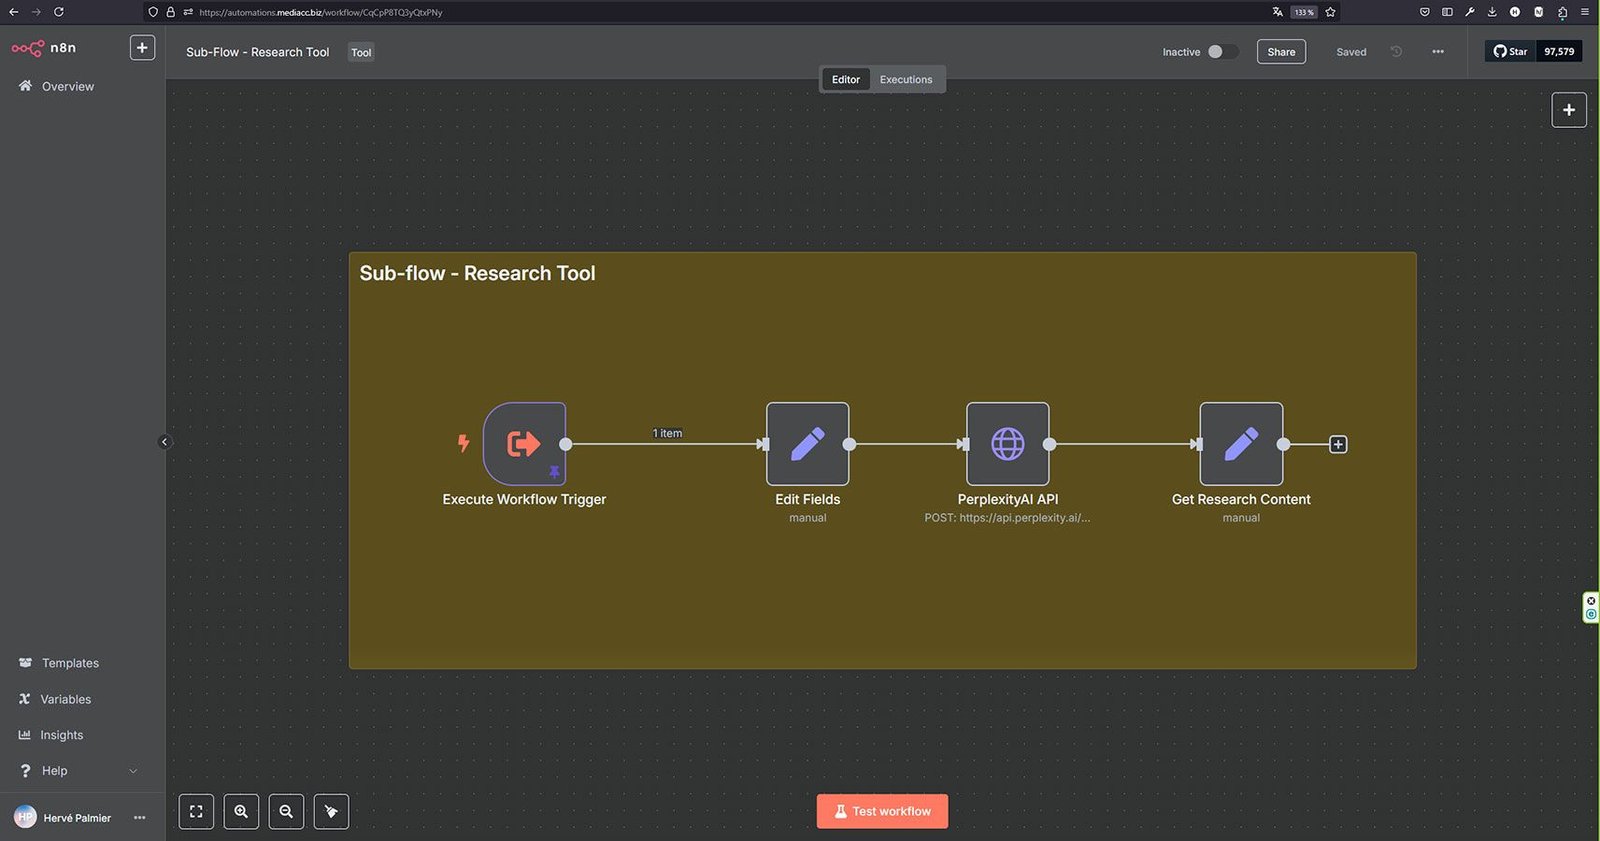Click the Saved status text

[1351, 52]
